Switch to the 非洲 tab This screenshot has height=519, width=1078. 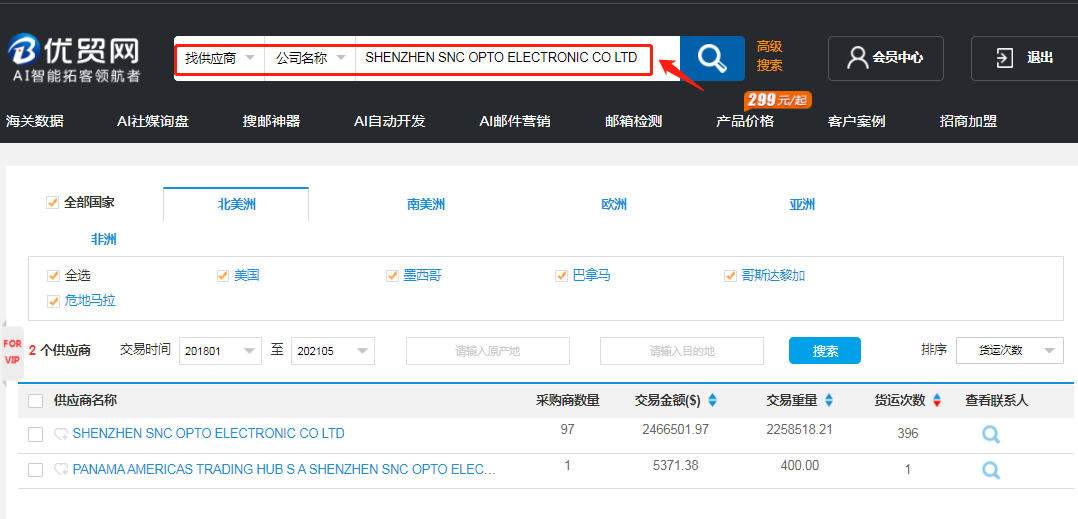click(104, 239)
